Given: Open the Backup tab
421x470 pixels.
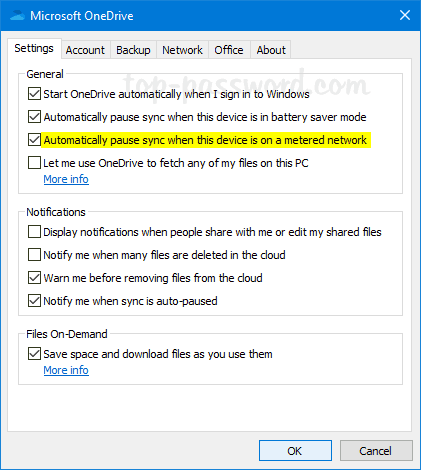Looking at the screenshot, I should click(133, 50).
